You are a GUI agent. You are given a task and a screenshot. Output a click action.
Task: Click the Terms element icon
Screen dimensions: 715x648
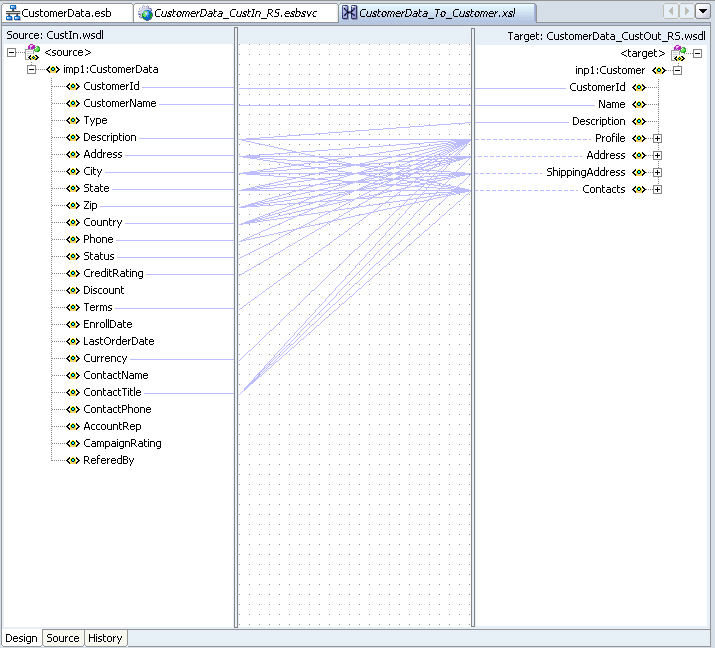coord(73,308)
